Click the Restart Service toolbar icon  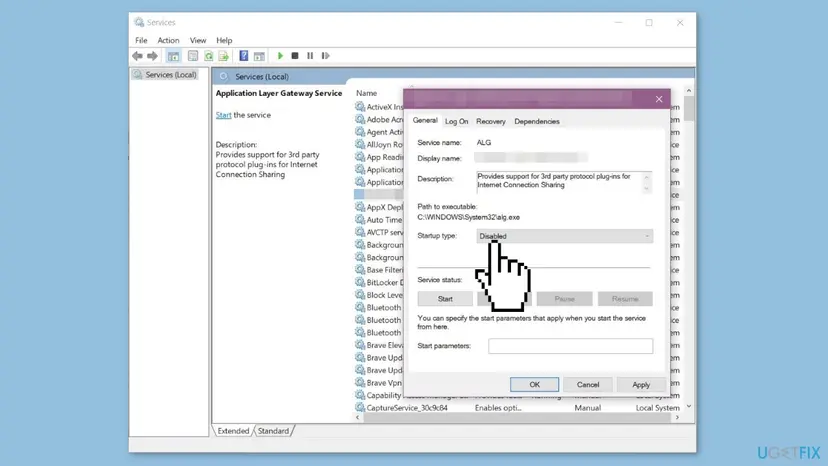325,56
